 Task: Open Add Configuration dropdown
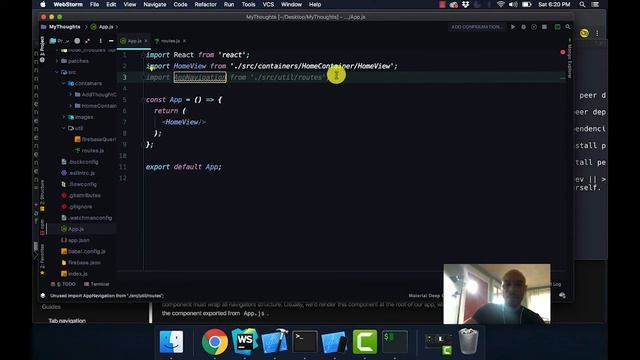(477, 27)
